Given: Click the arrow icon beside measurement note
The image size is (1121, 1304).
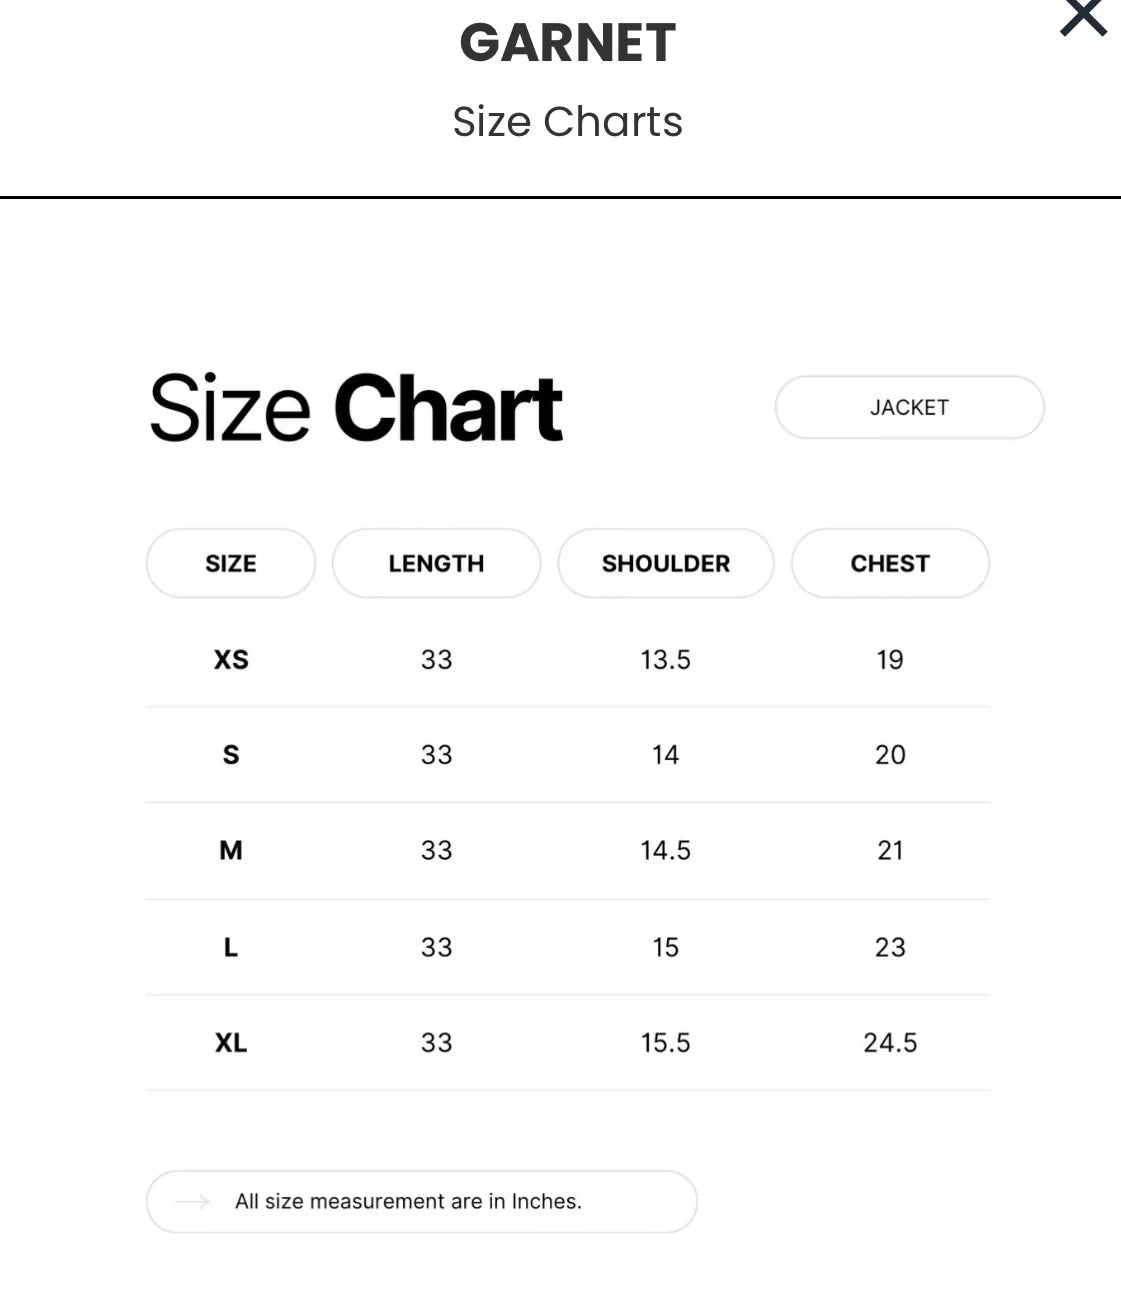Looking at the screenshot, I should click(x=193, y=1201).
